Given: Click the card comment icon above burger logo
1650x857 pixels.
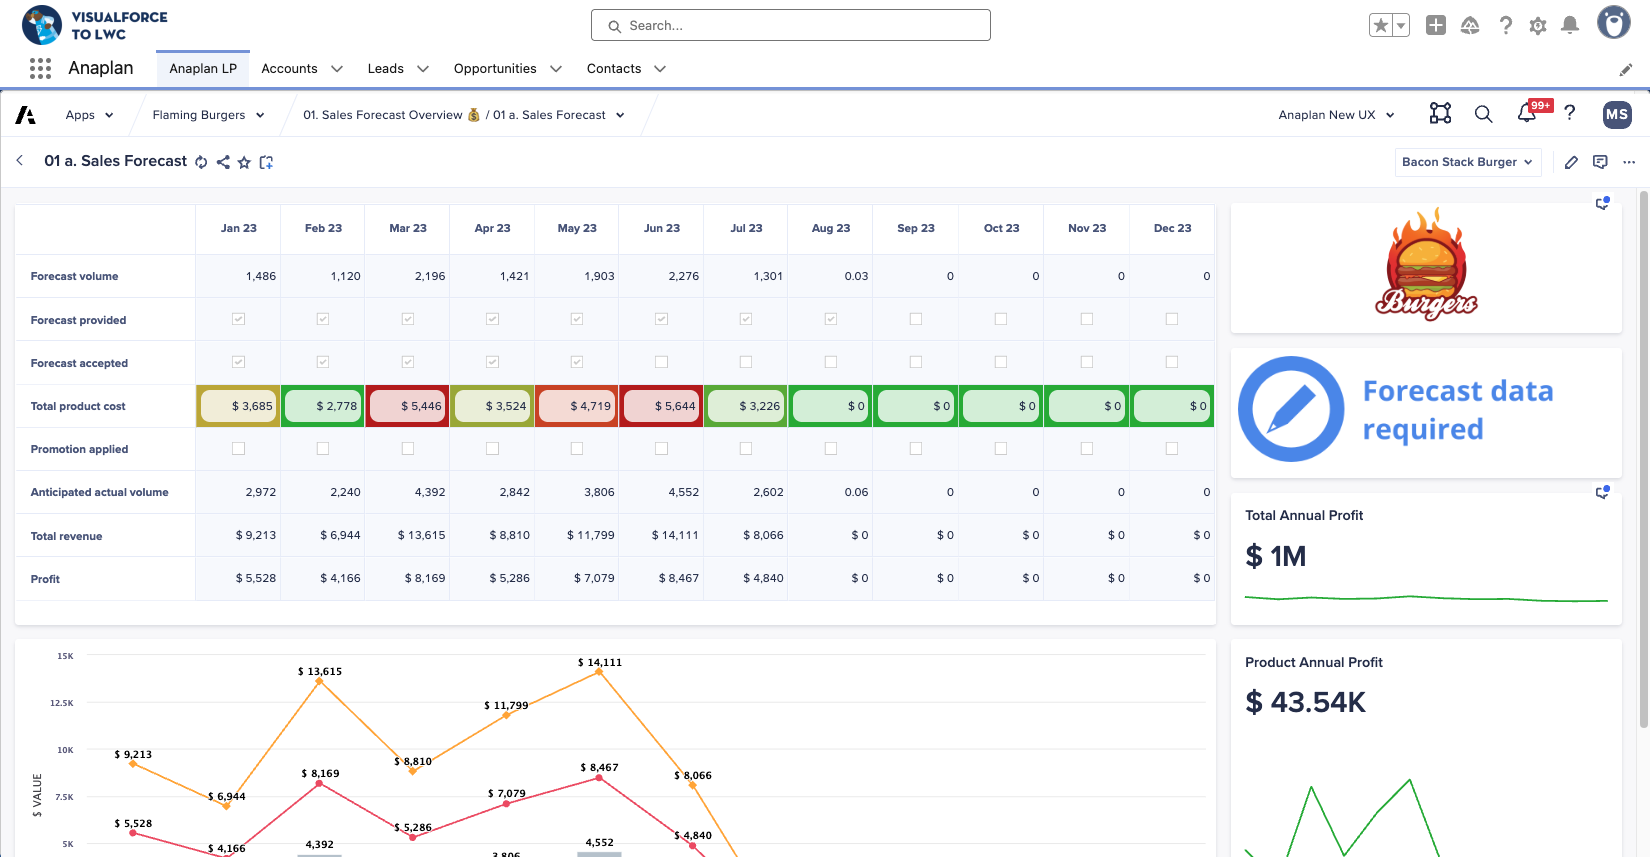Looking at the screenshot, I should (1602, 203).
